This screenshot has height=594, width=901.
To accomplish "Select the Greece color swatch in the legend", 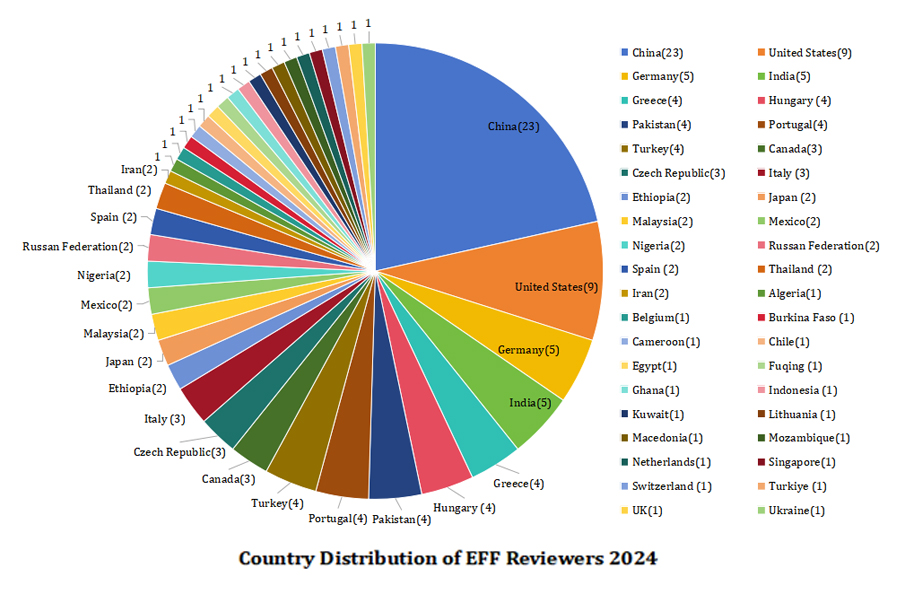I will point(625,101).
